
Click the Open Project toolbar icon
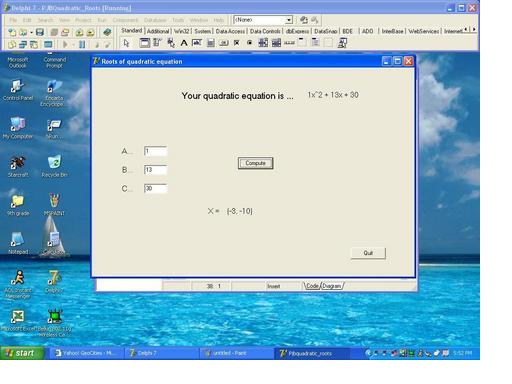pos(65,32)
